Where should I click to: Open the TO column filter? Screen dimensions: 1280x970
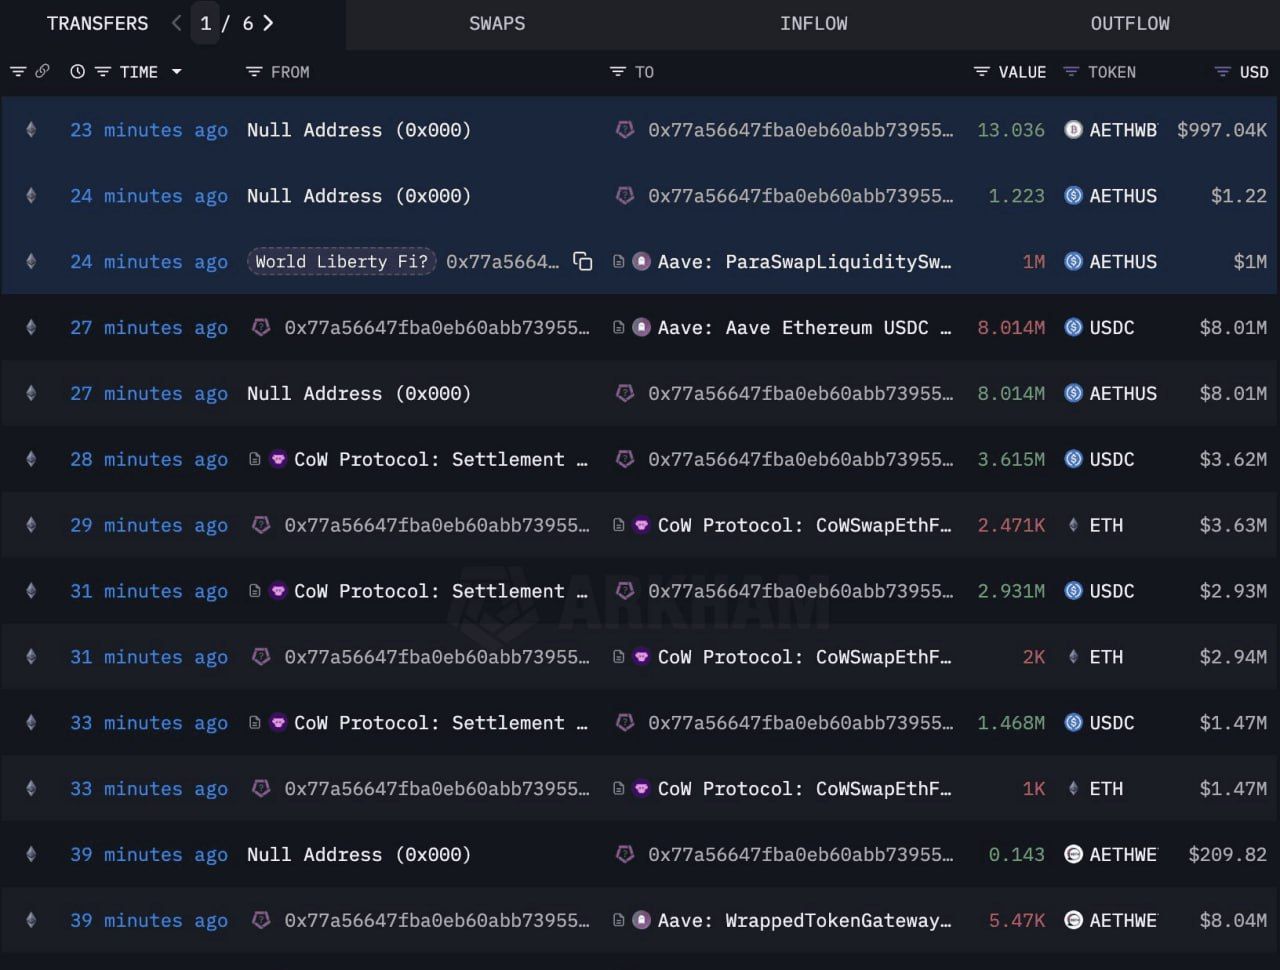[x=618, y=72]
